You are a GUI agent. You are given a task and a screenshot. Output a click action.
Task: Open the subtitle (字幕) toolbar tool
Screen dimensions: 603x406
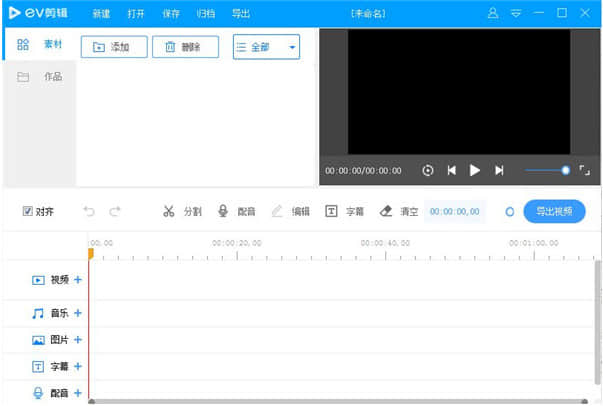[345, 212]
